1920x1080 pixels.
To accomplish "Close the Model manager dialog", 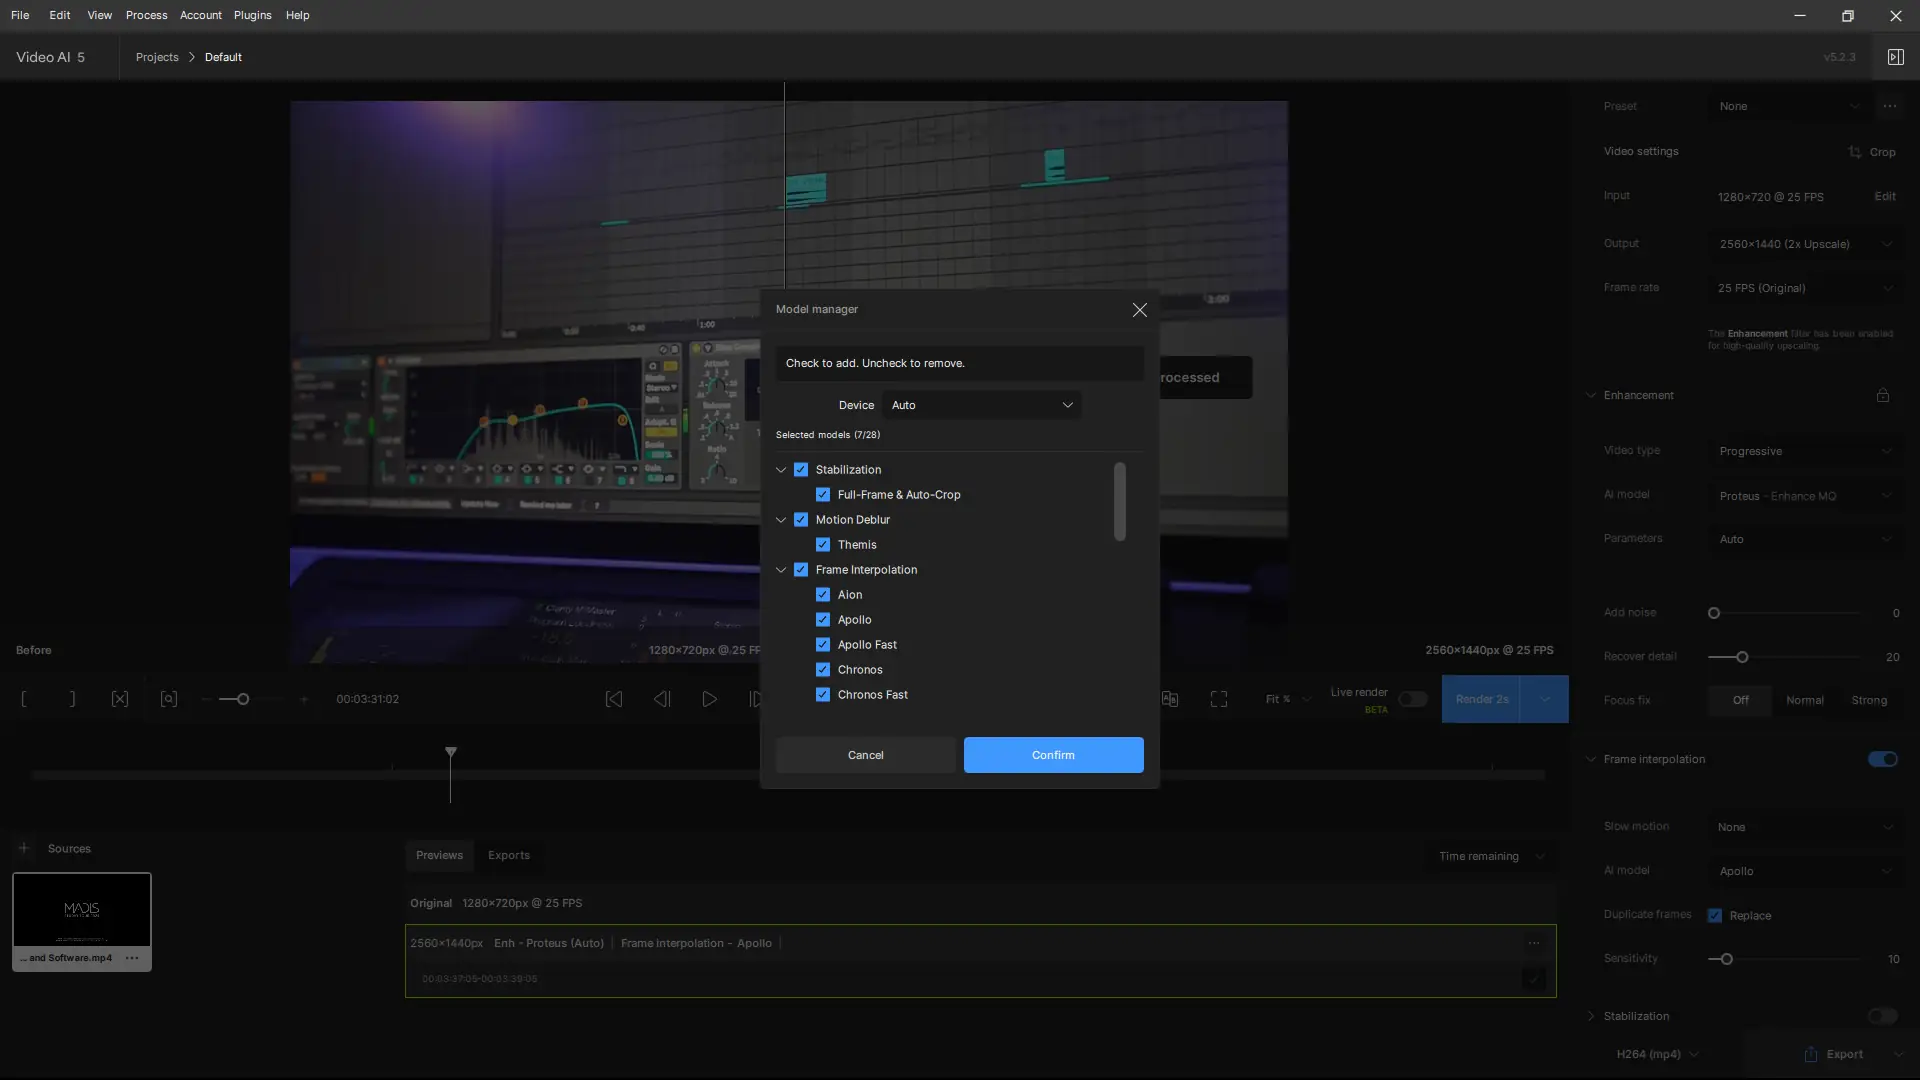I will [x=1139, y=310].
